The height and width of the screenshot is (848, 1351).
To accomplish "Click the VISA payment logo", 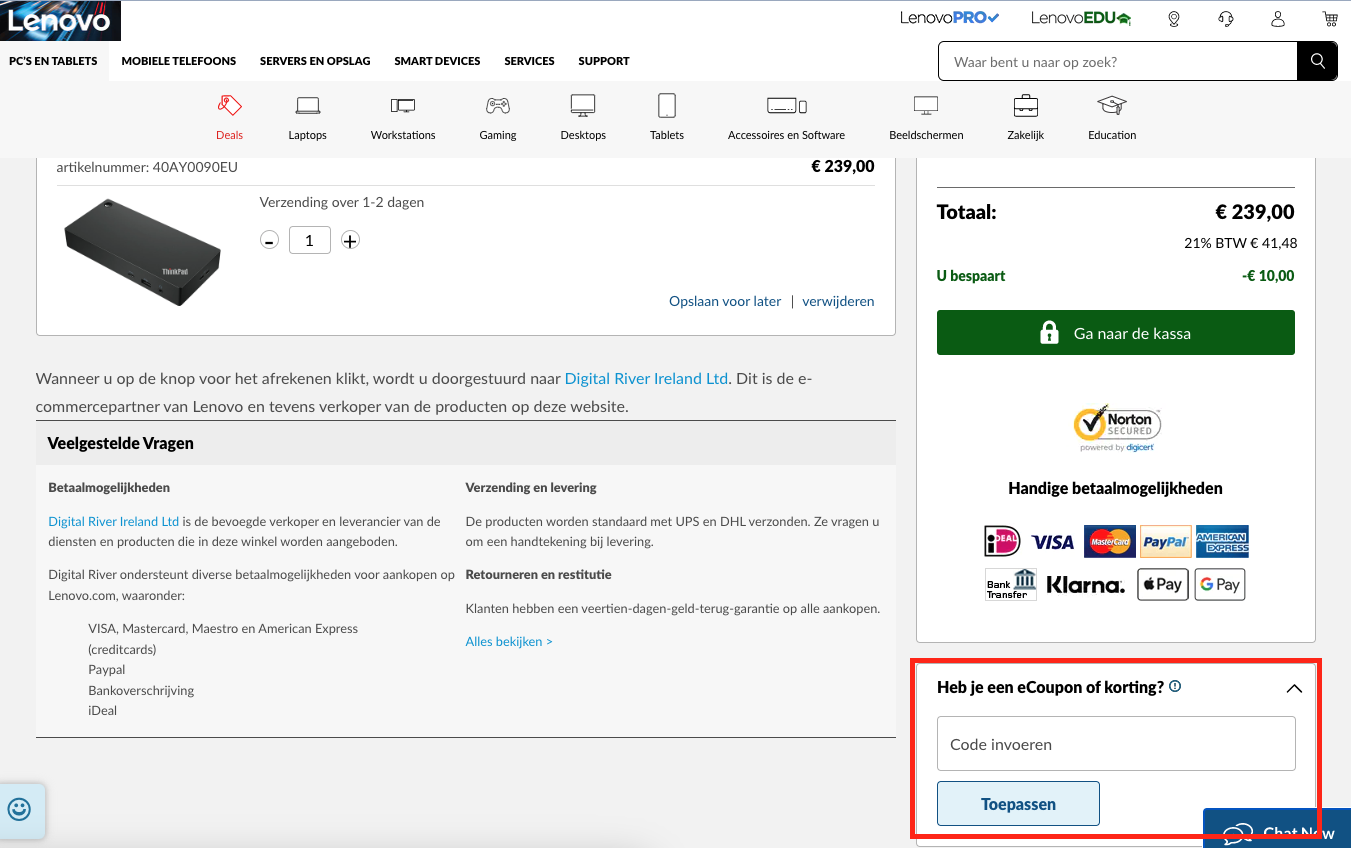I will (x=1052, y=542).
